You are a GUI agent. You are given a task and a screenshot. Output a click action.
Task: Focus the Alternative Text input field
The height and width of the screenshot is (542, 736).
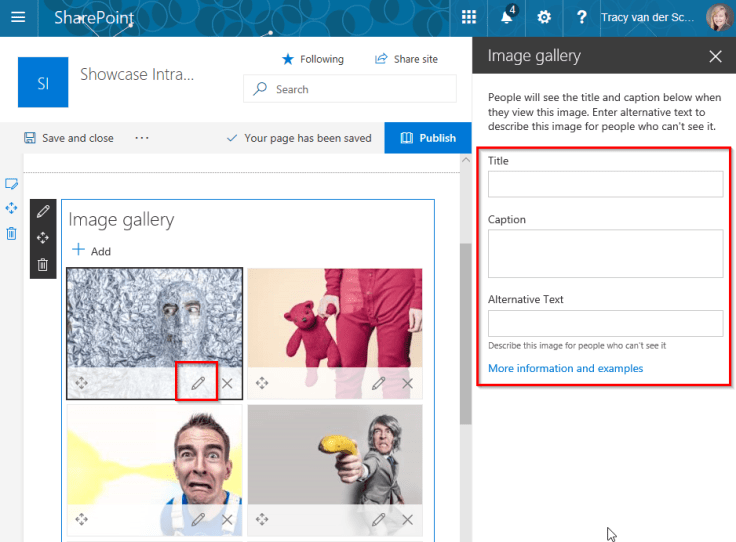coord(605,323)
